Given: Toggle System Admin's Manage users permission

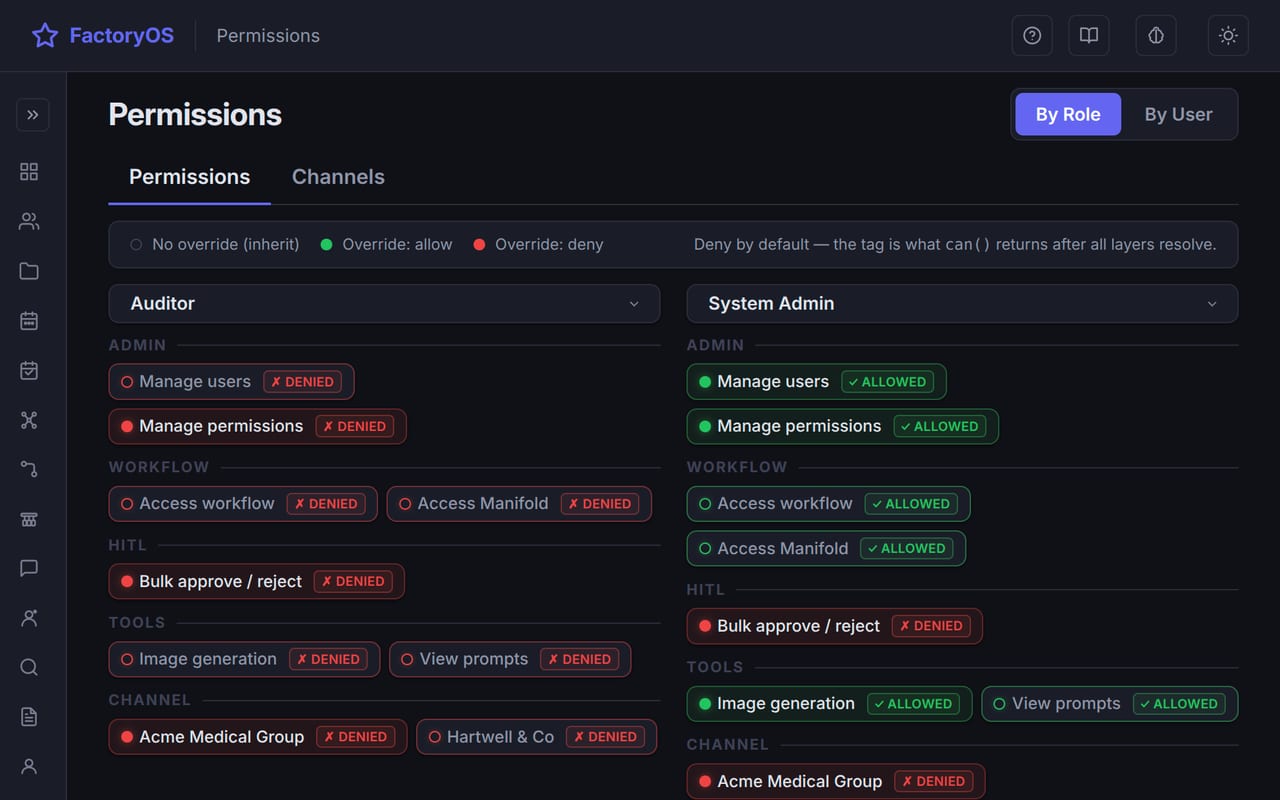Looking at the screenshot, I should coord(816,382).
